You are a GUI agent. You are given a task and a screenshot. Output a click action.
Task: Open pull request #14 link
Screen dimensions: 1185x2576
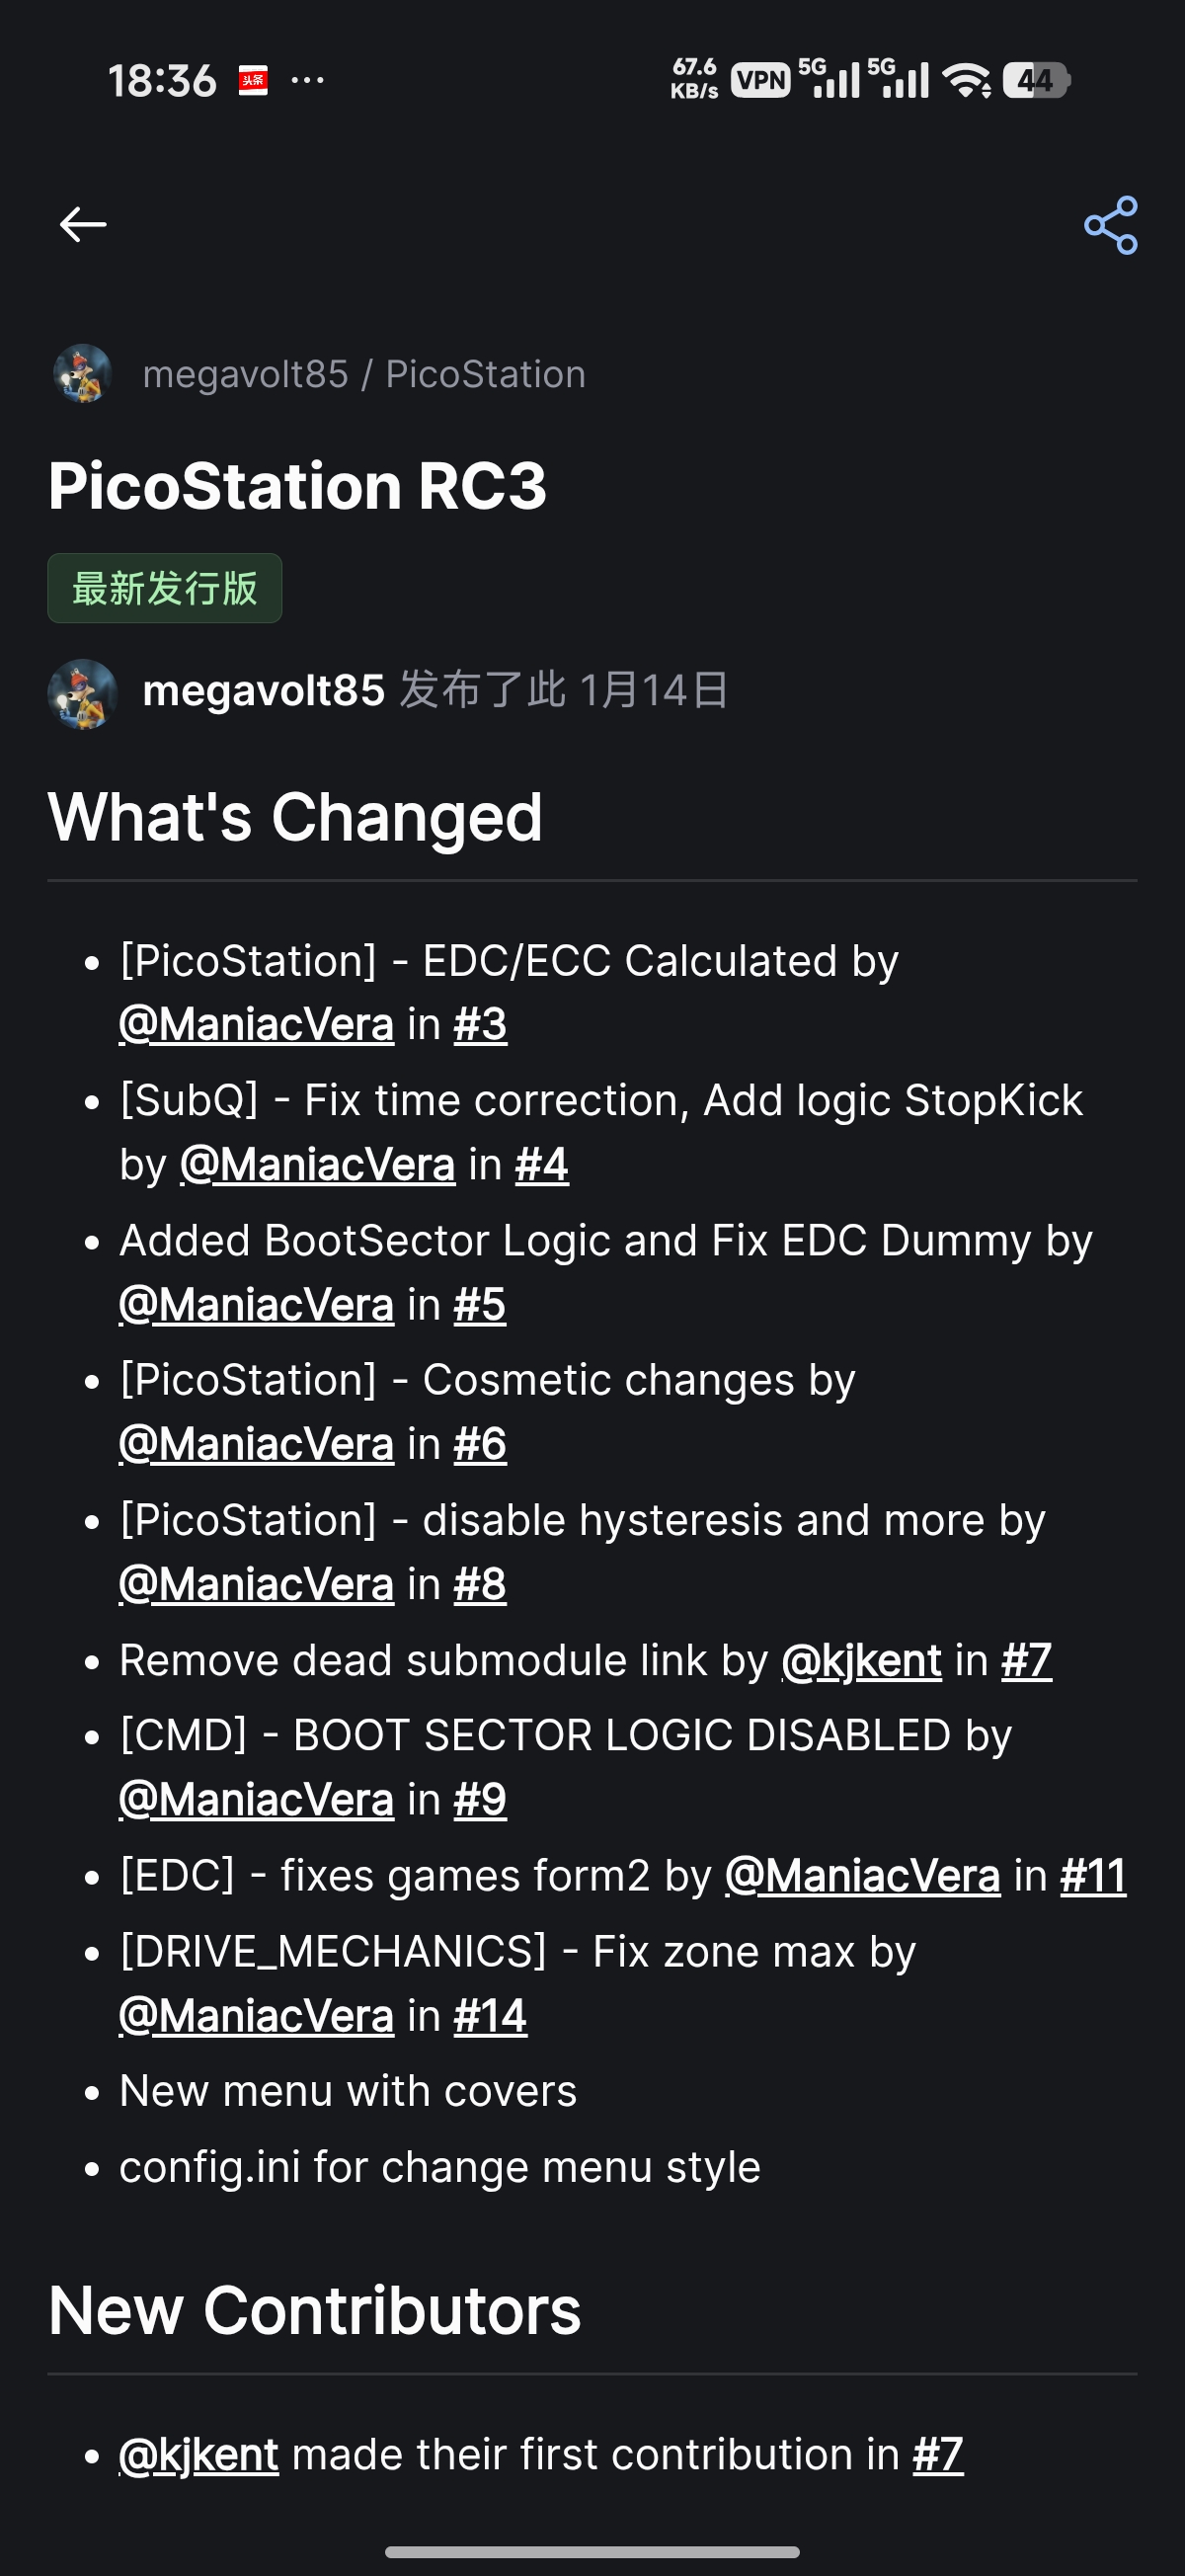tap(490, 2016)
